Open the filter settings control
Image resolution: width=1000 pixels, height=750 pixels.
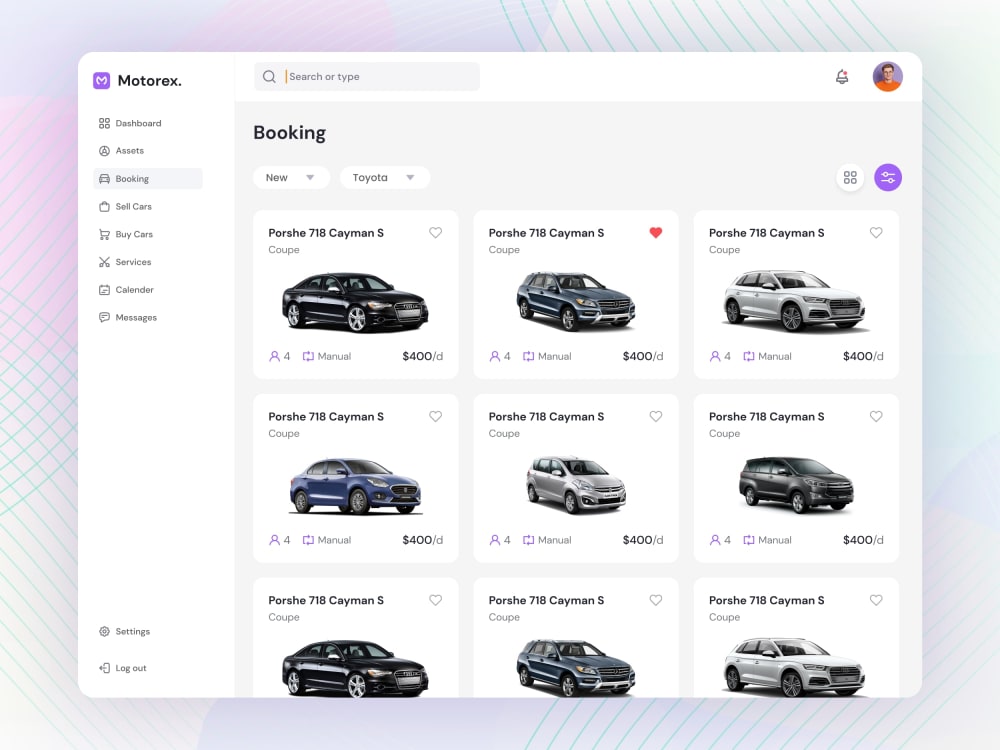(888, 177)
